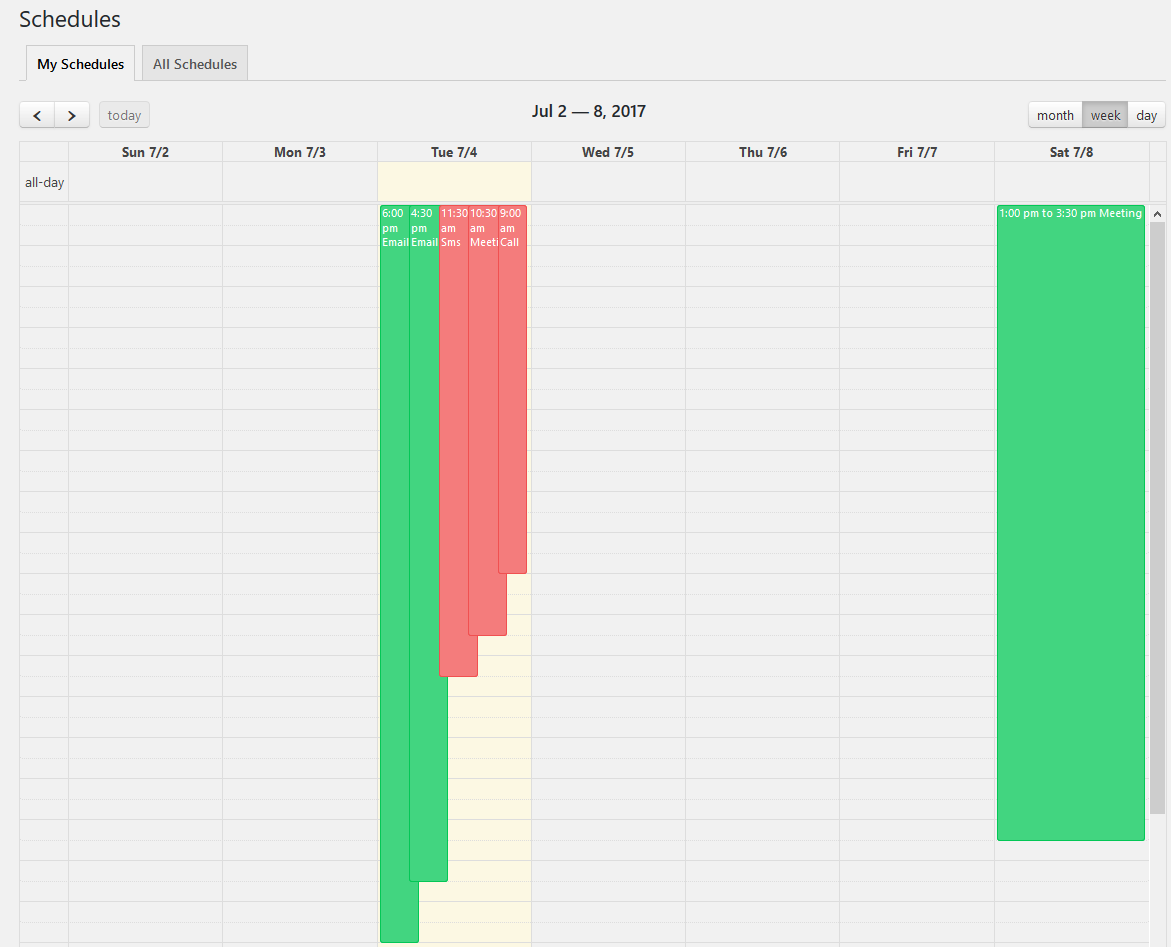1171x947 pixels.
Task: Switch to the All Schedules tab
Action: click(195, 64)
